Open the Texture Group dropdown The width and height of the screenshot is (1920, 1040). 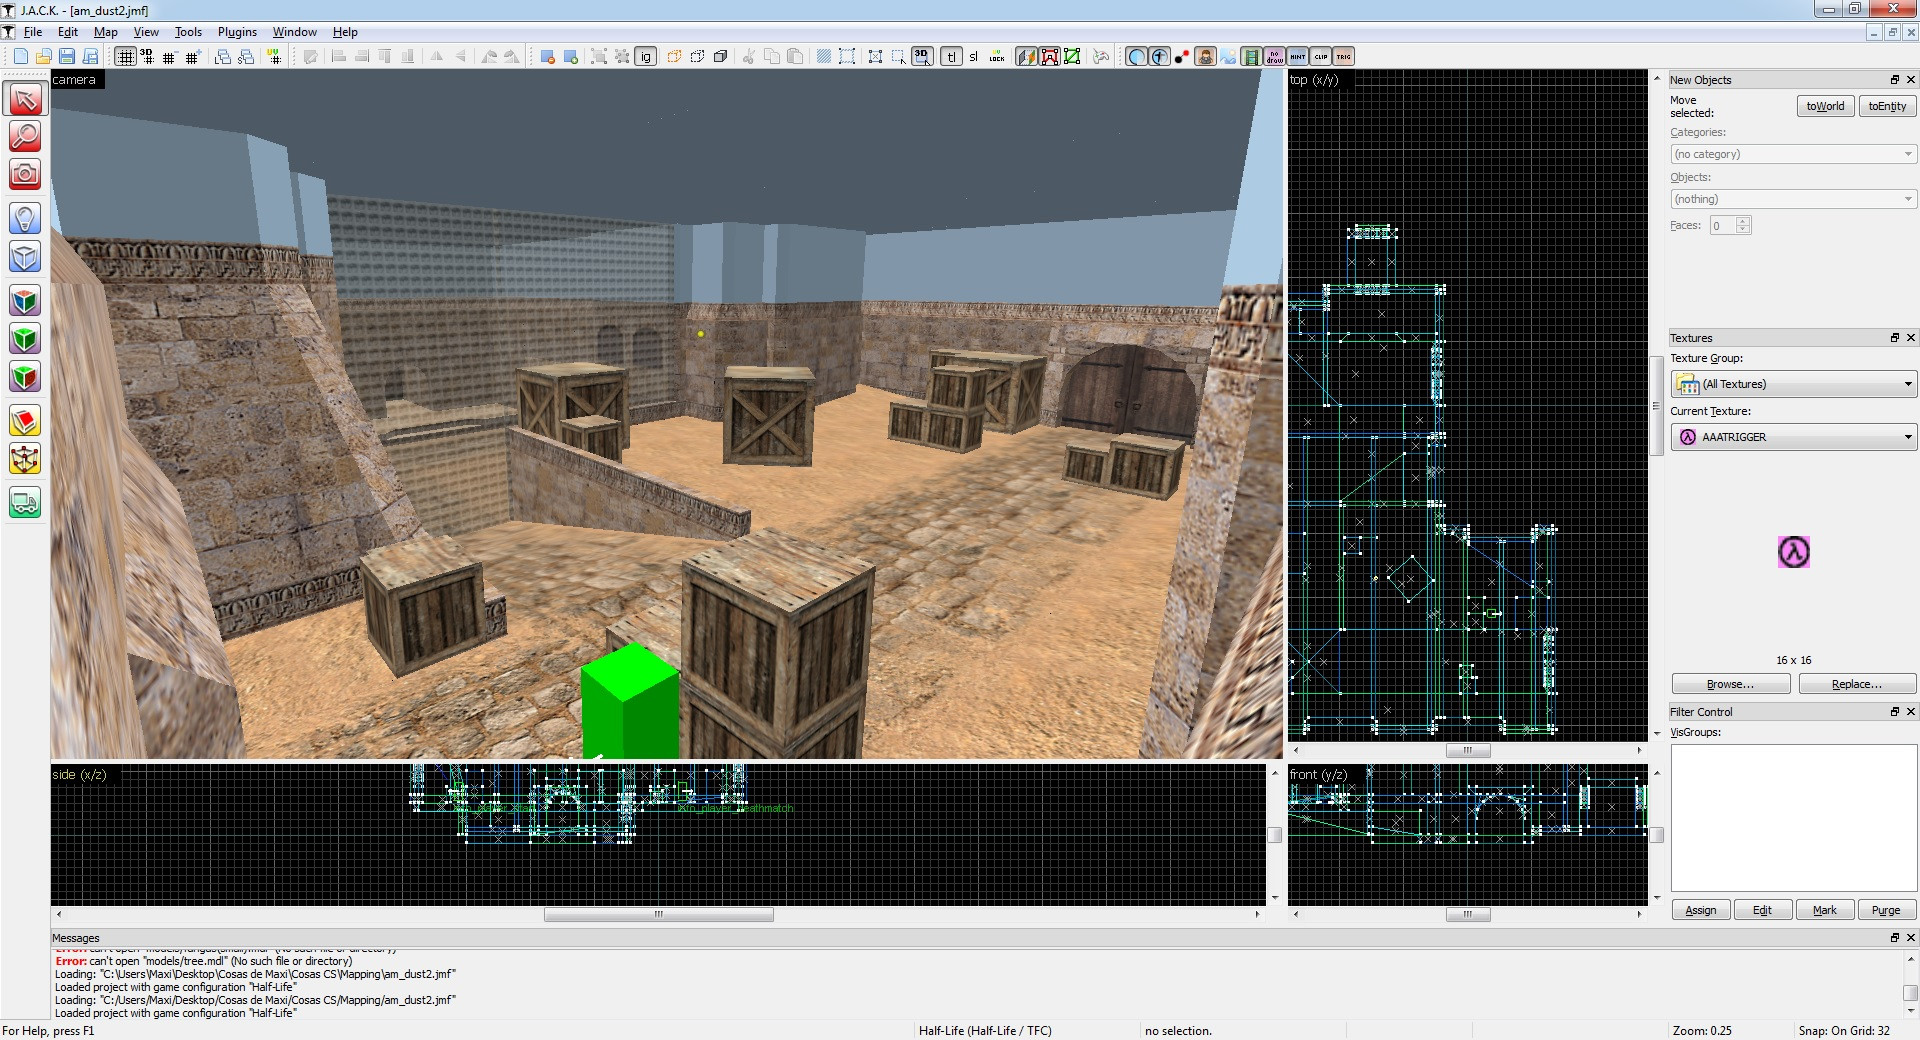tap(1794, 384)
